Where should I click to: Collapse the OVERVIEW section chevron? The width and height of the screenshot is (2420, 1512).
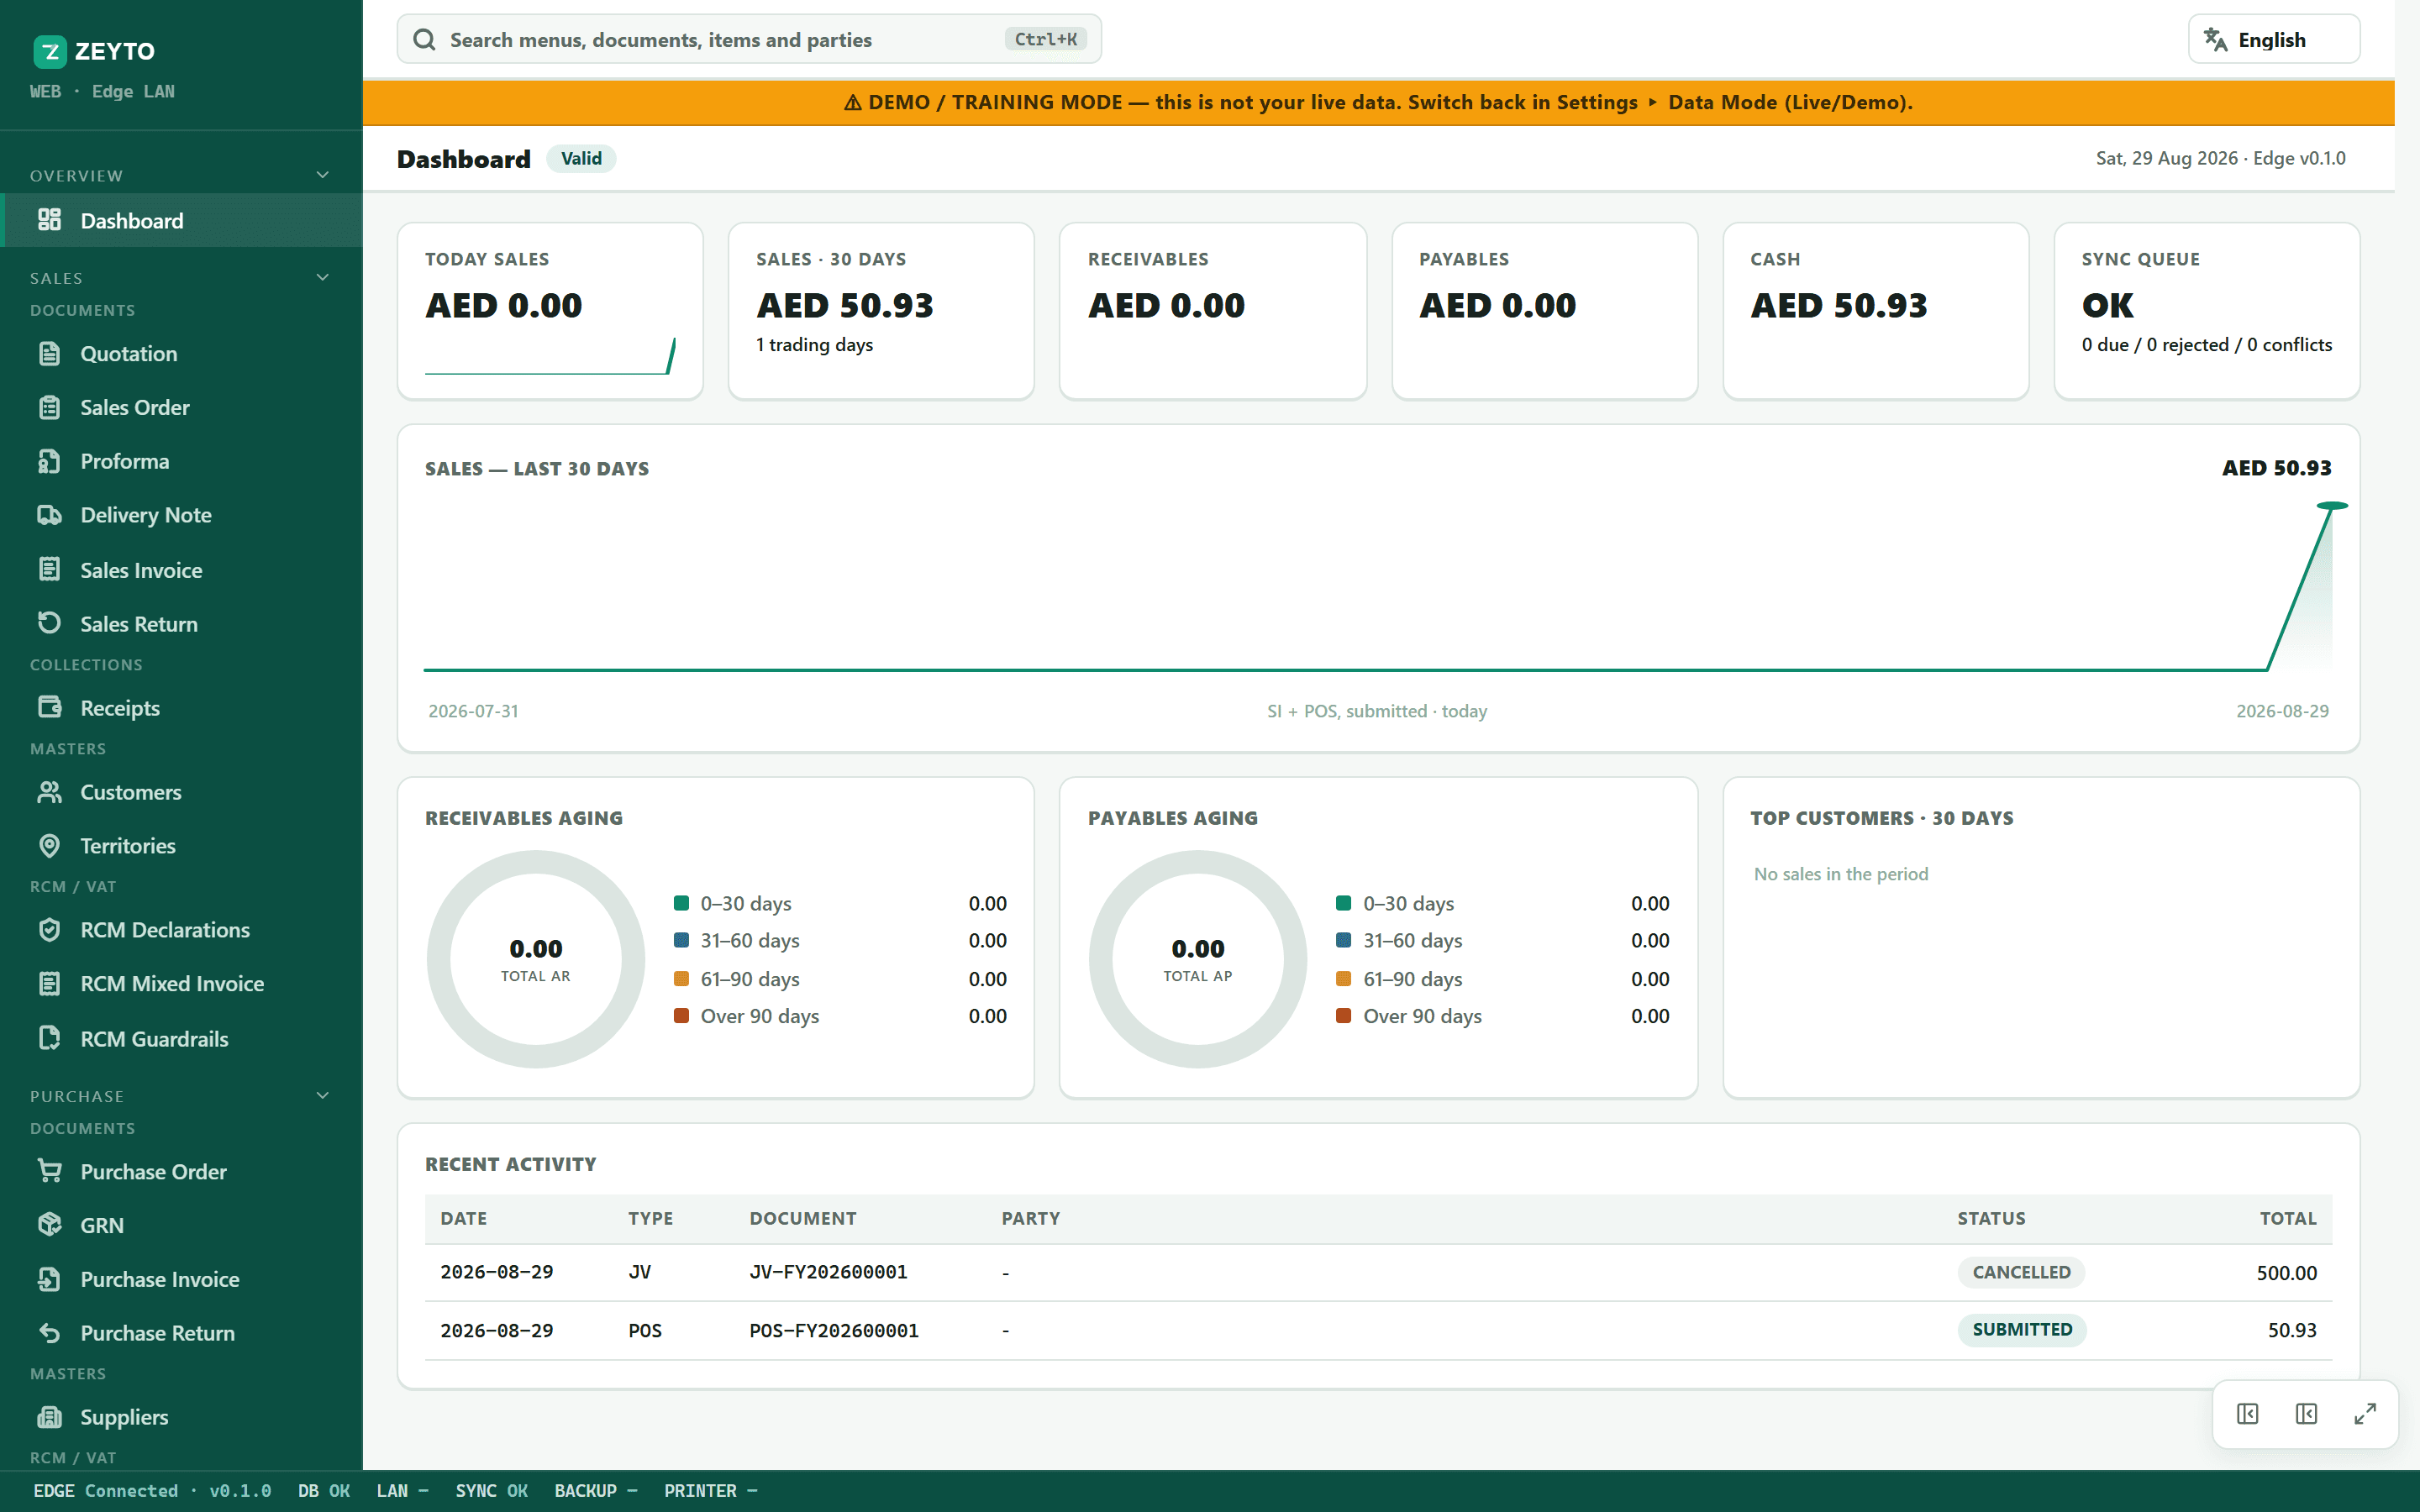(323, 175)
